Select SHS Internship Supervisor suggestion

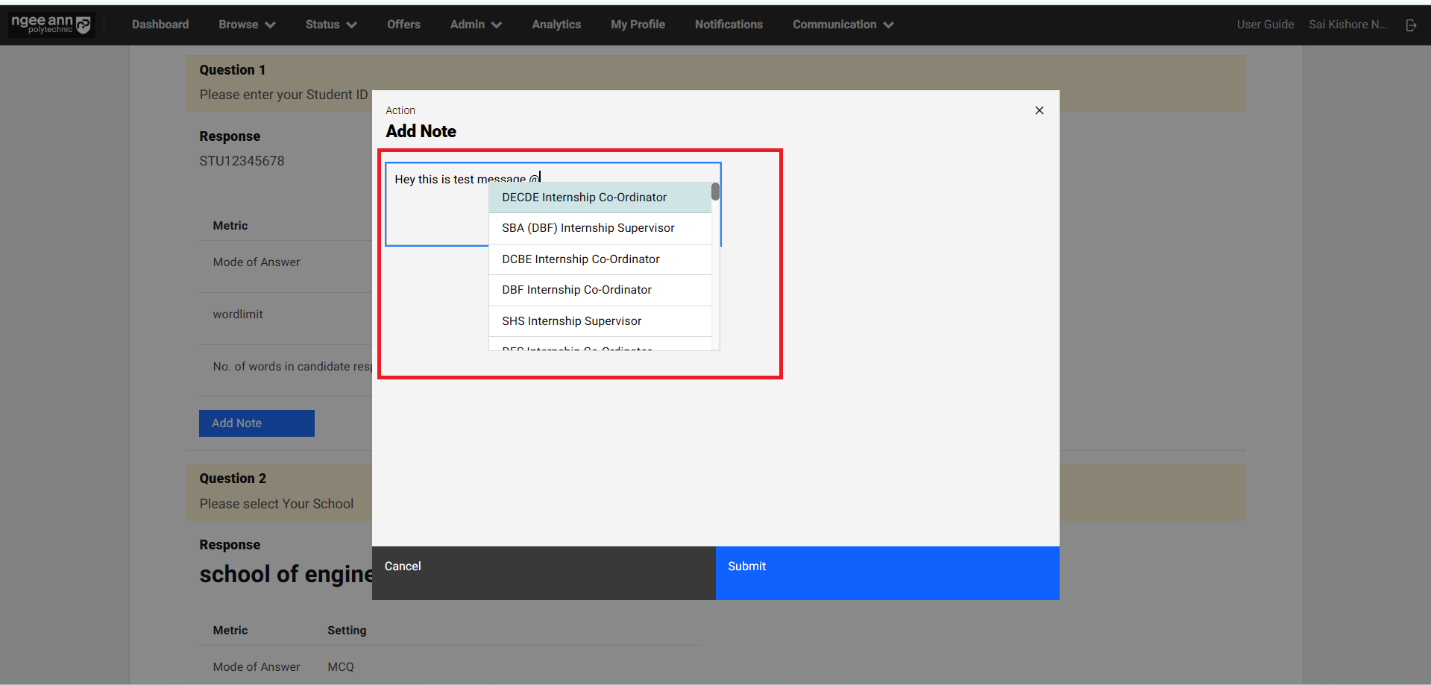click(x=572, y=321)
